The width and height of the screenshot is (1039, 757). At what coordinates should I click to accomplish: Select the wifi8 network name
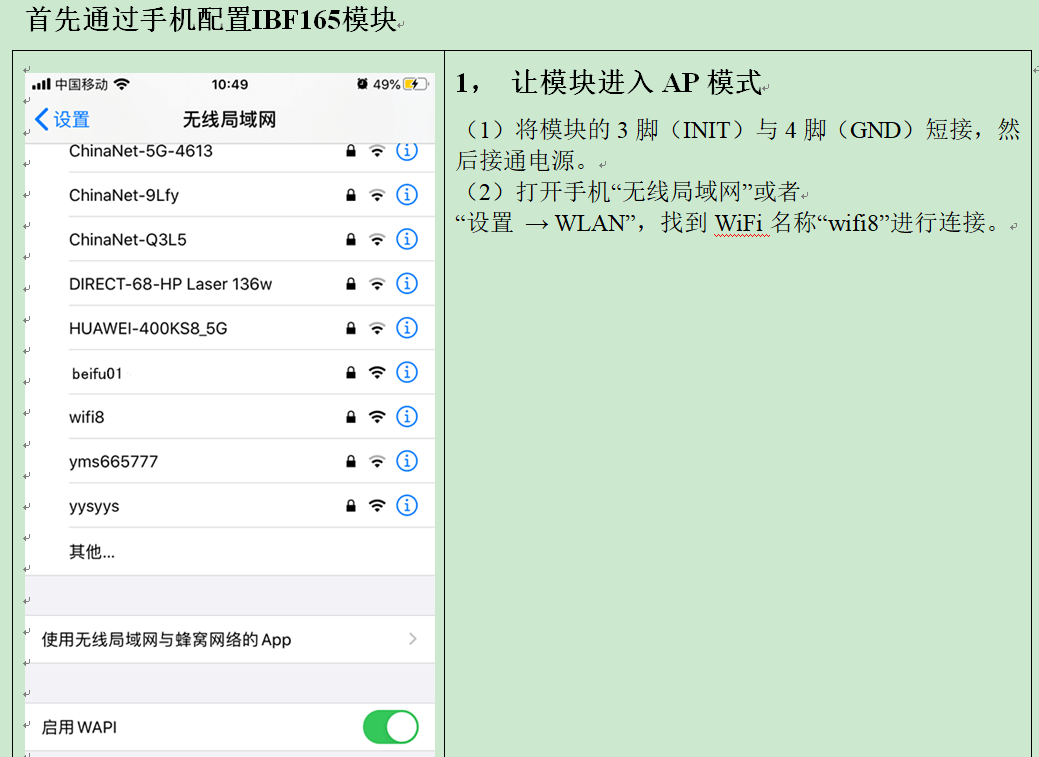coord(87,417)
